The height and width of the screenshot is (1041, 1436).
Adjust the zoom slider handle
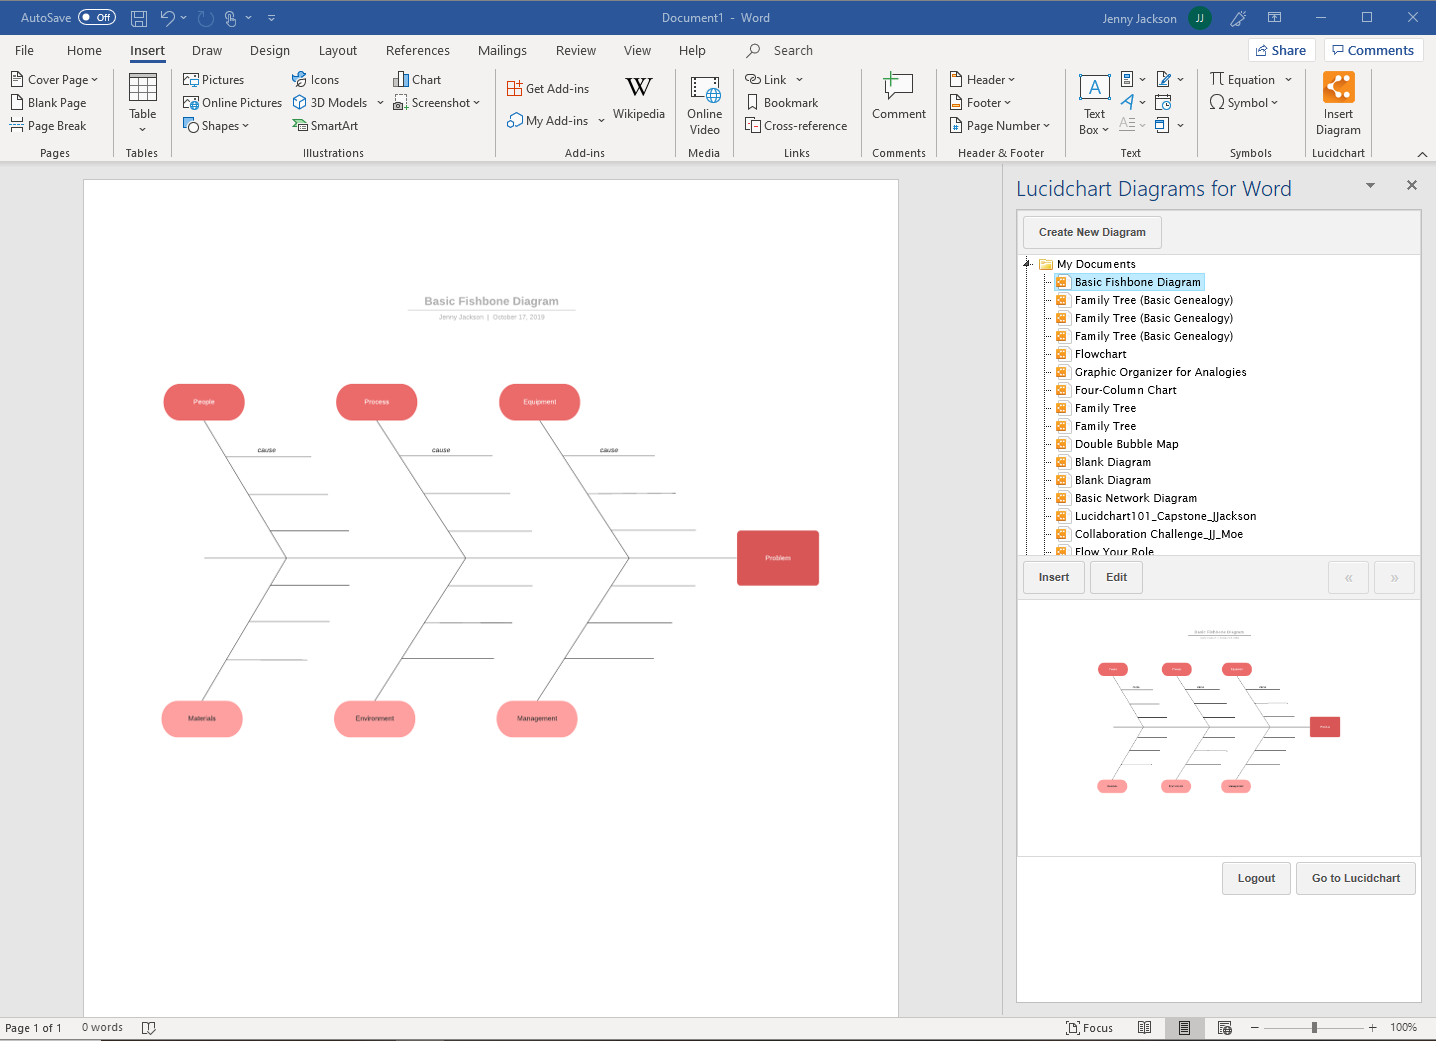1314,1028
